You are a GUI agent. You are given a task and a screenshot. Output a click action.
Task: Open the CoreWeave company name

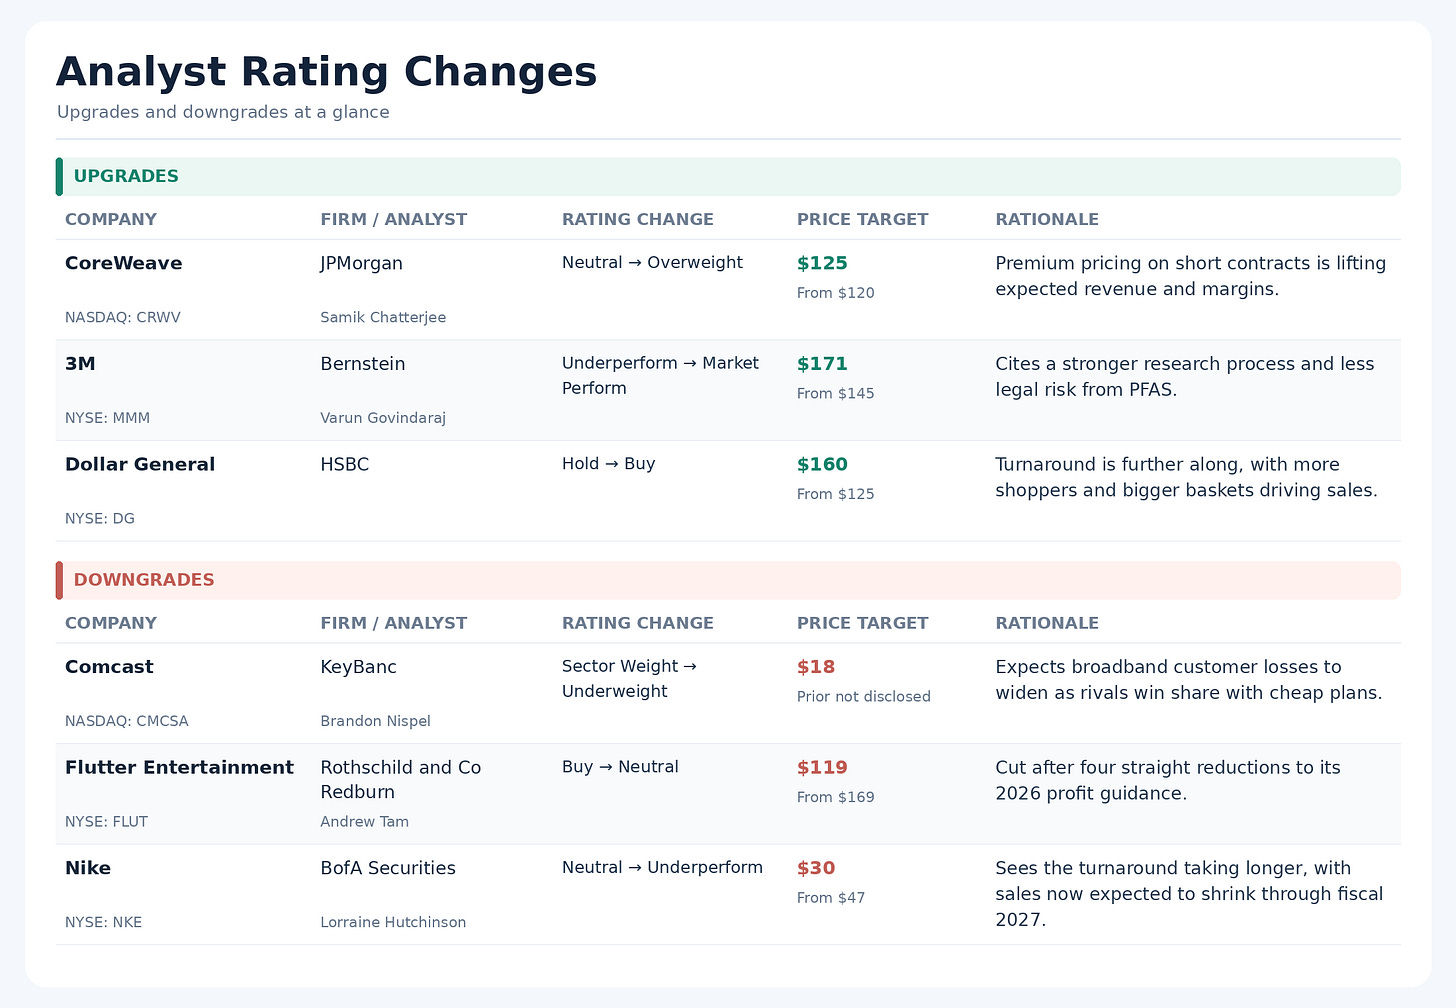point(124,263)
